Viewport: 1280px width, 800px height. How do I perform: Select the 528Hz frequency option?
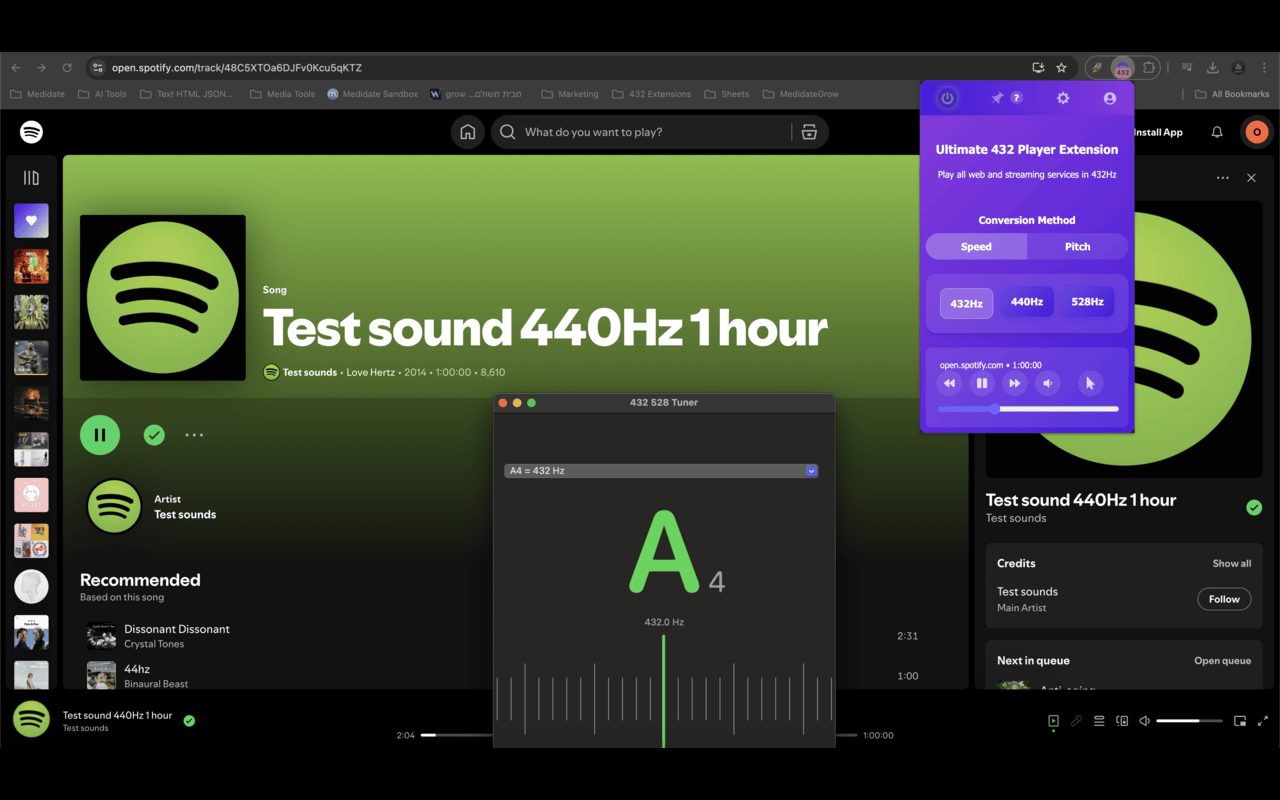pyautogui.click(x=1087, y=301)
